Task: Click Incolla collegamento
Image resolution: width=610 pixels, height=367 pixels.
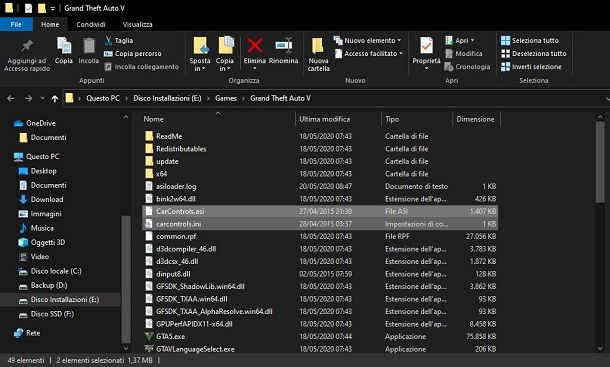Action: click(x=142, y=67)
